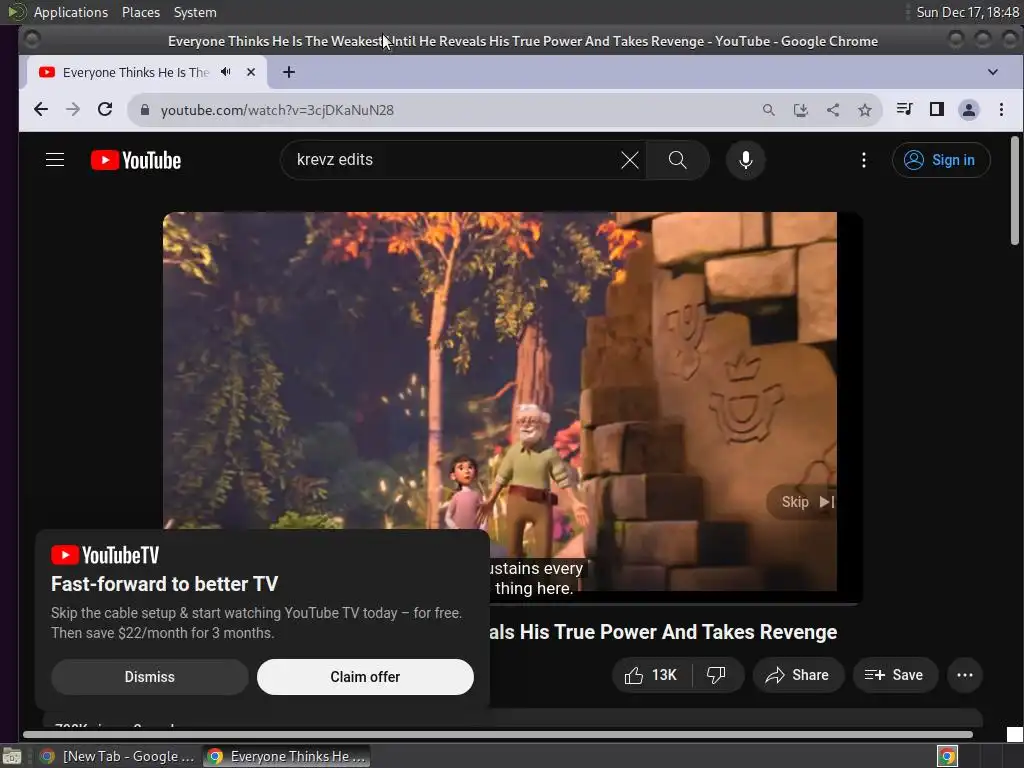Go forward with the browser forward arrow
Viewport: 1024px width, 768px height.
tap(72, 110)
